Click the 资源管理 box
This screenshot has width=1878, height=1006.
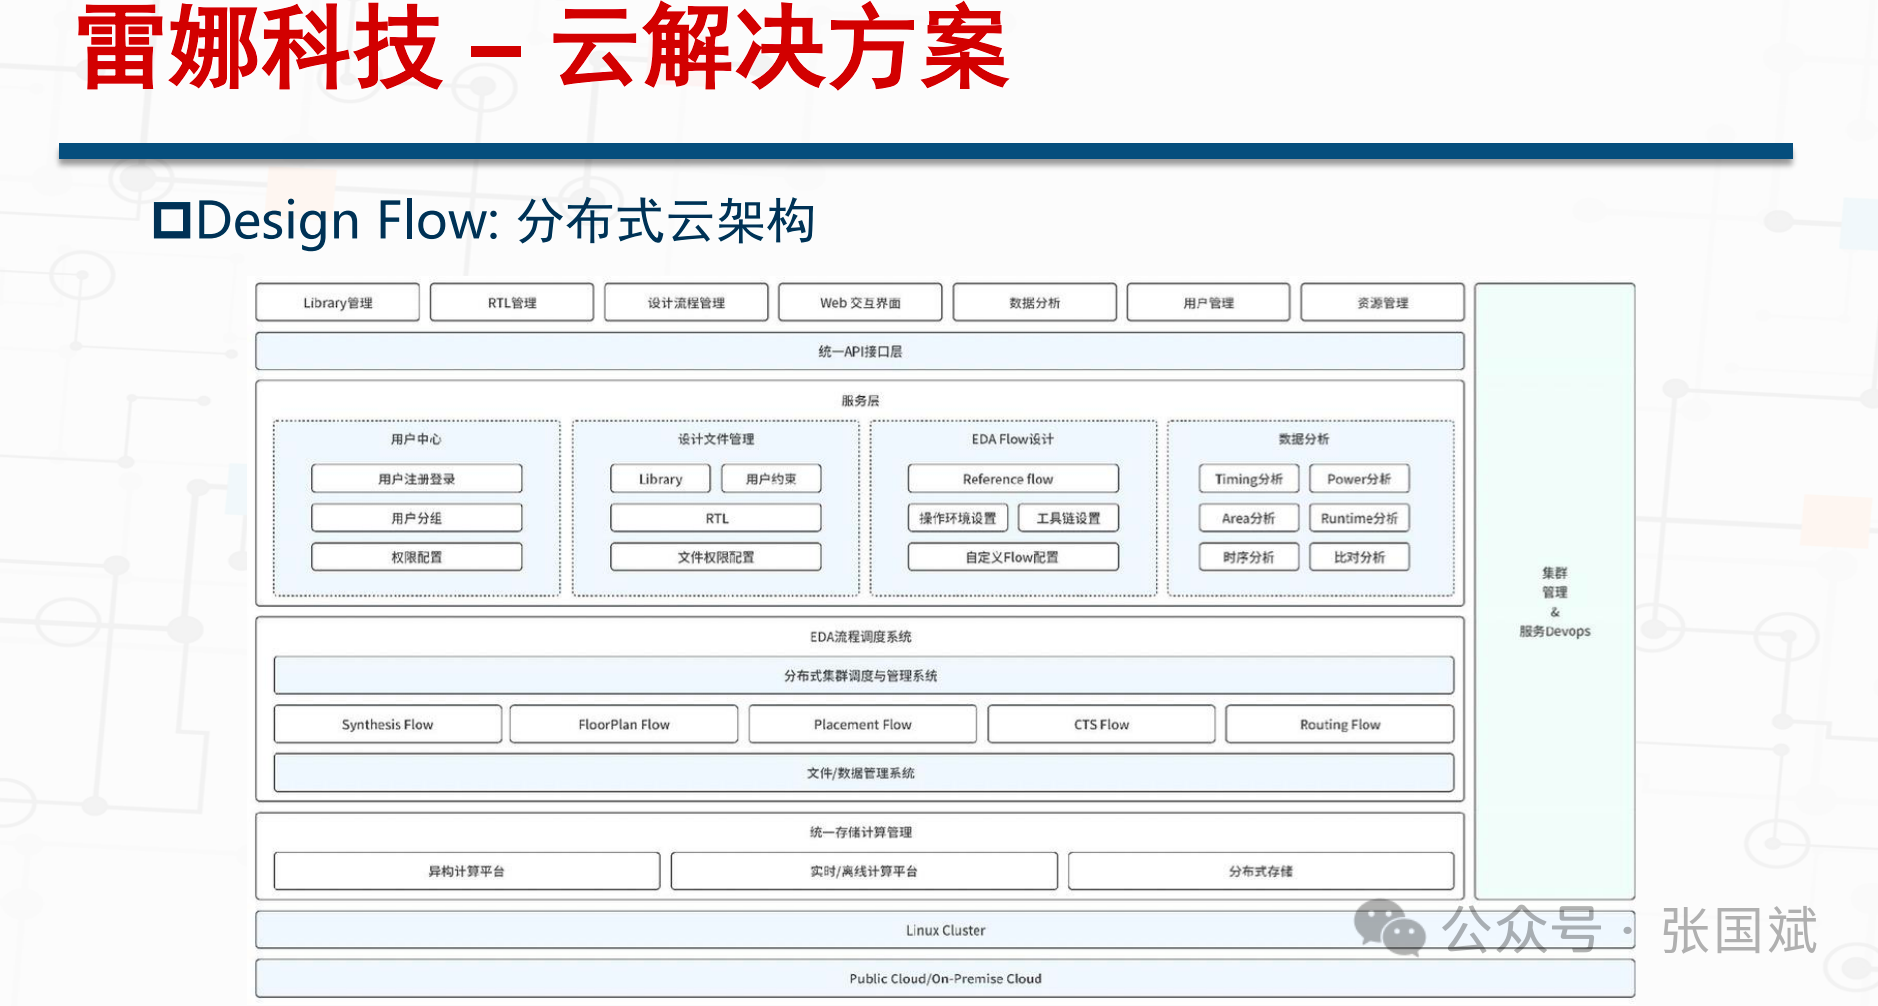pyautogui.click(x=1383, y=302)
